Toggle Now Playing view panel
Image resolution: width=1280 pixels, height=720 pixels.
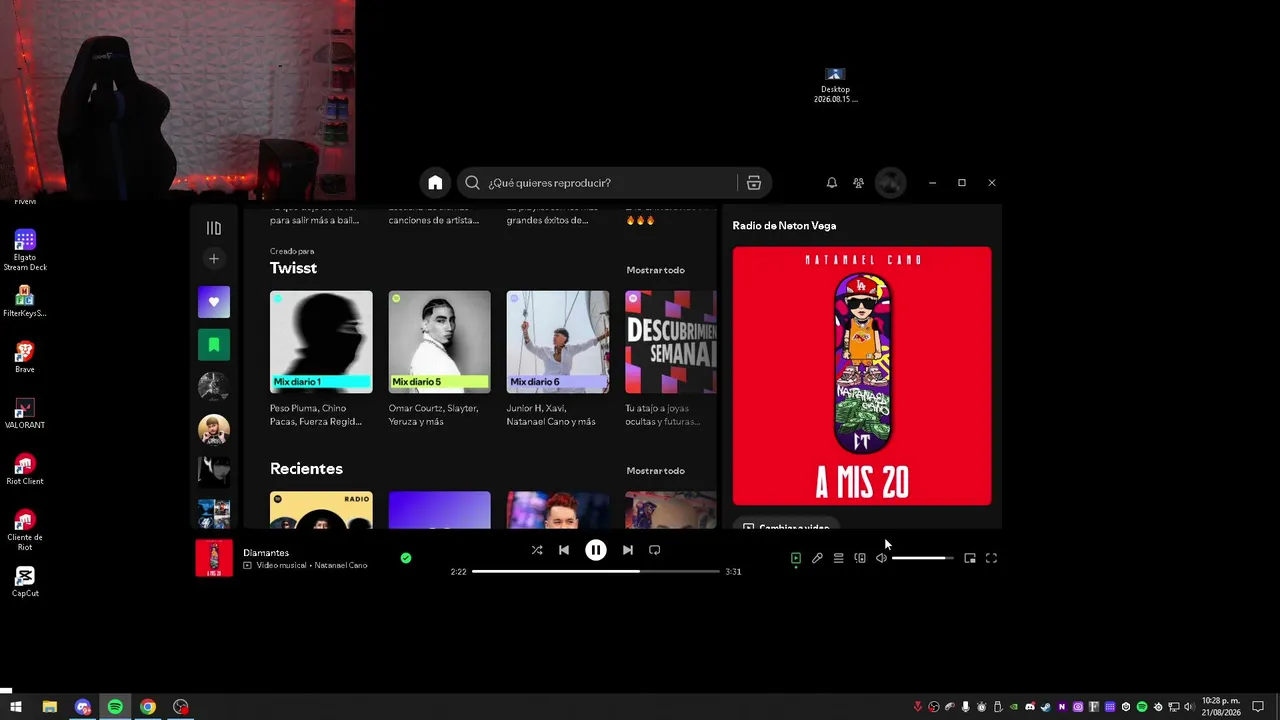tap(796, 558)
